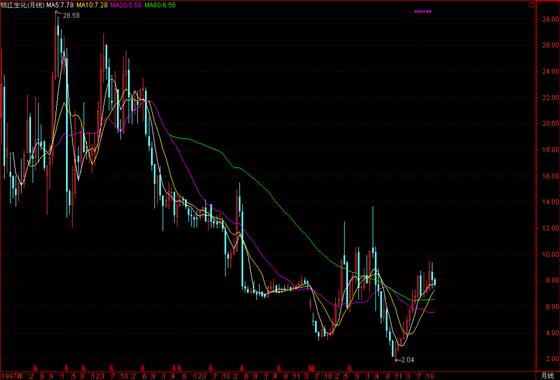Click the last candlestick on the chart

click(x=435, y=282)
